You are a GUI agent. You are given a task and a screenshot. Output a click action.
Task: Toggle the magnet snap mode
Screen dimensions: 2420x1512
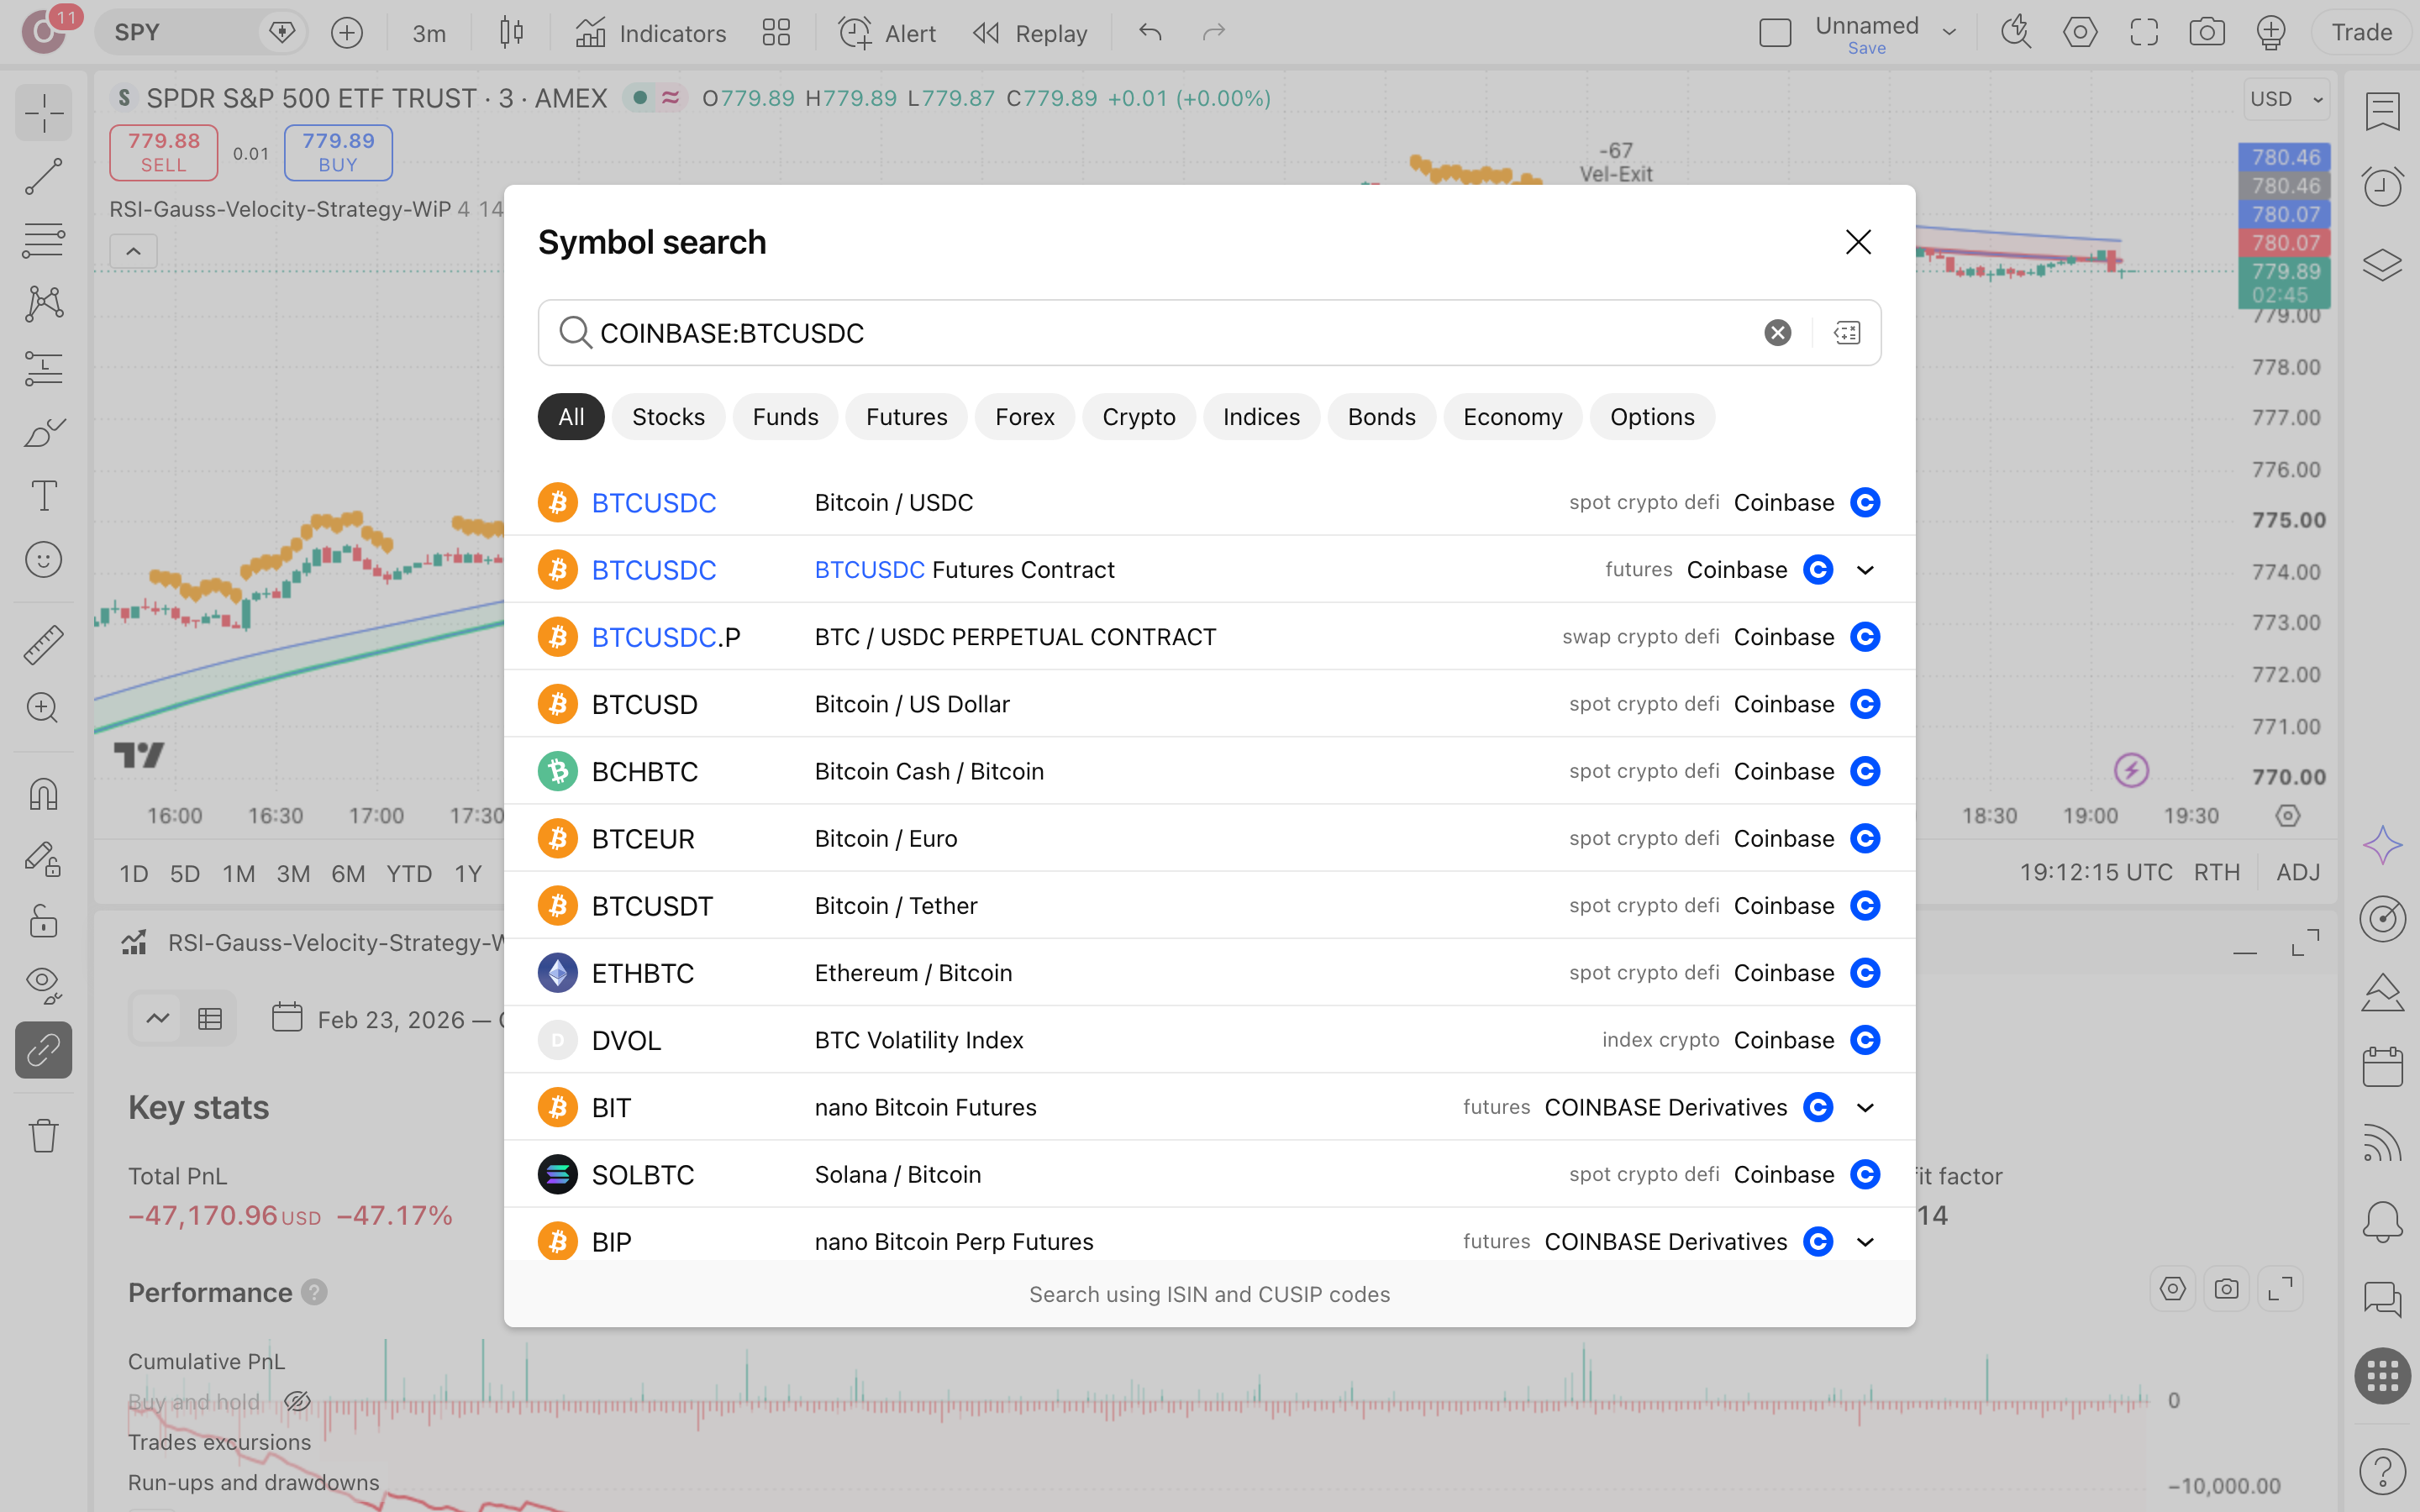tap(44, 794)
